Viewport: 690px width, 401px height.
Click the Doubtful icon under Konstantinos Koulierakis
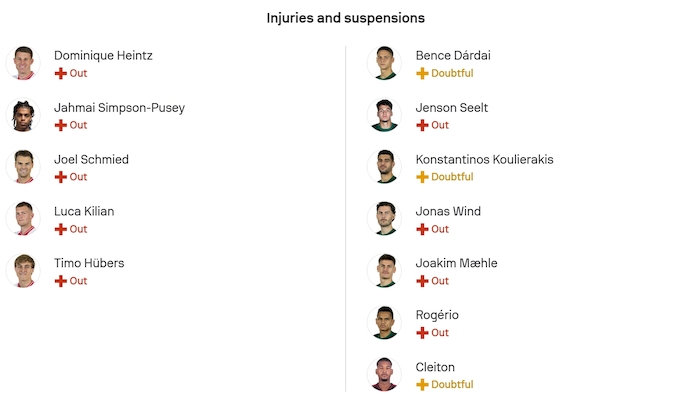click(422, 177)
